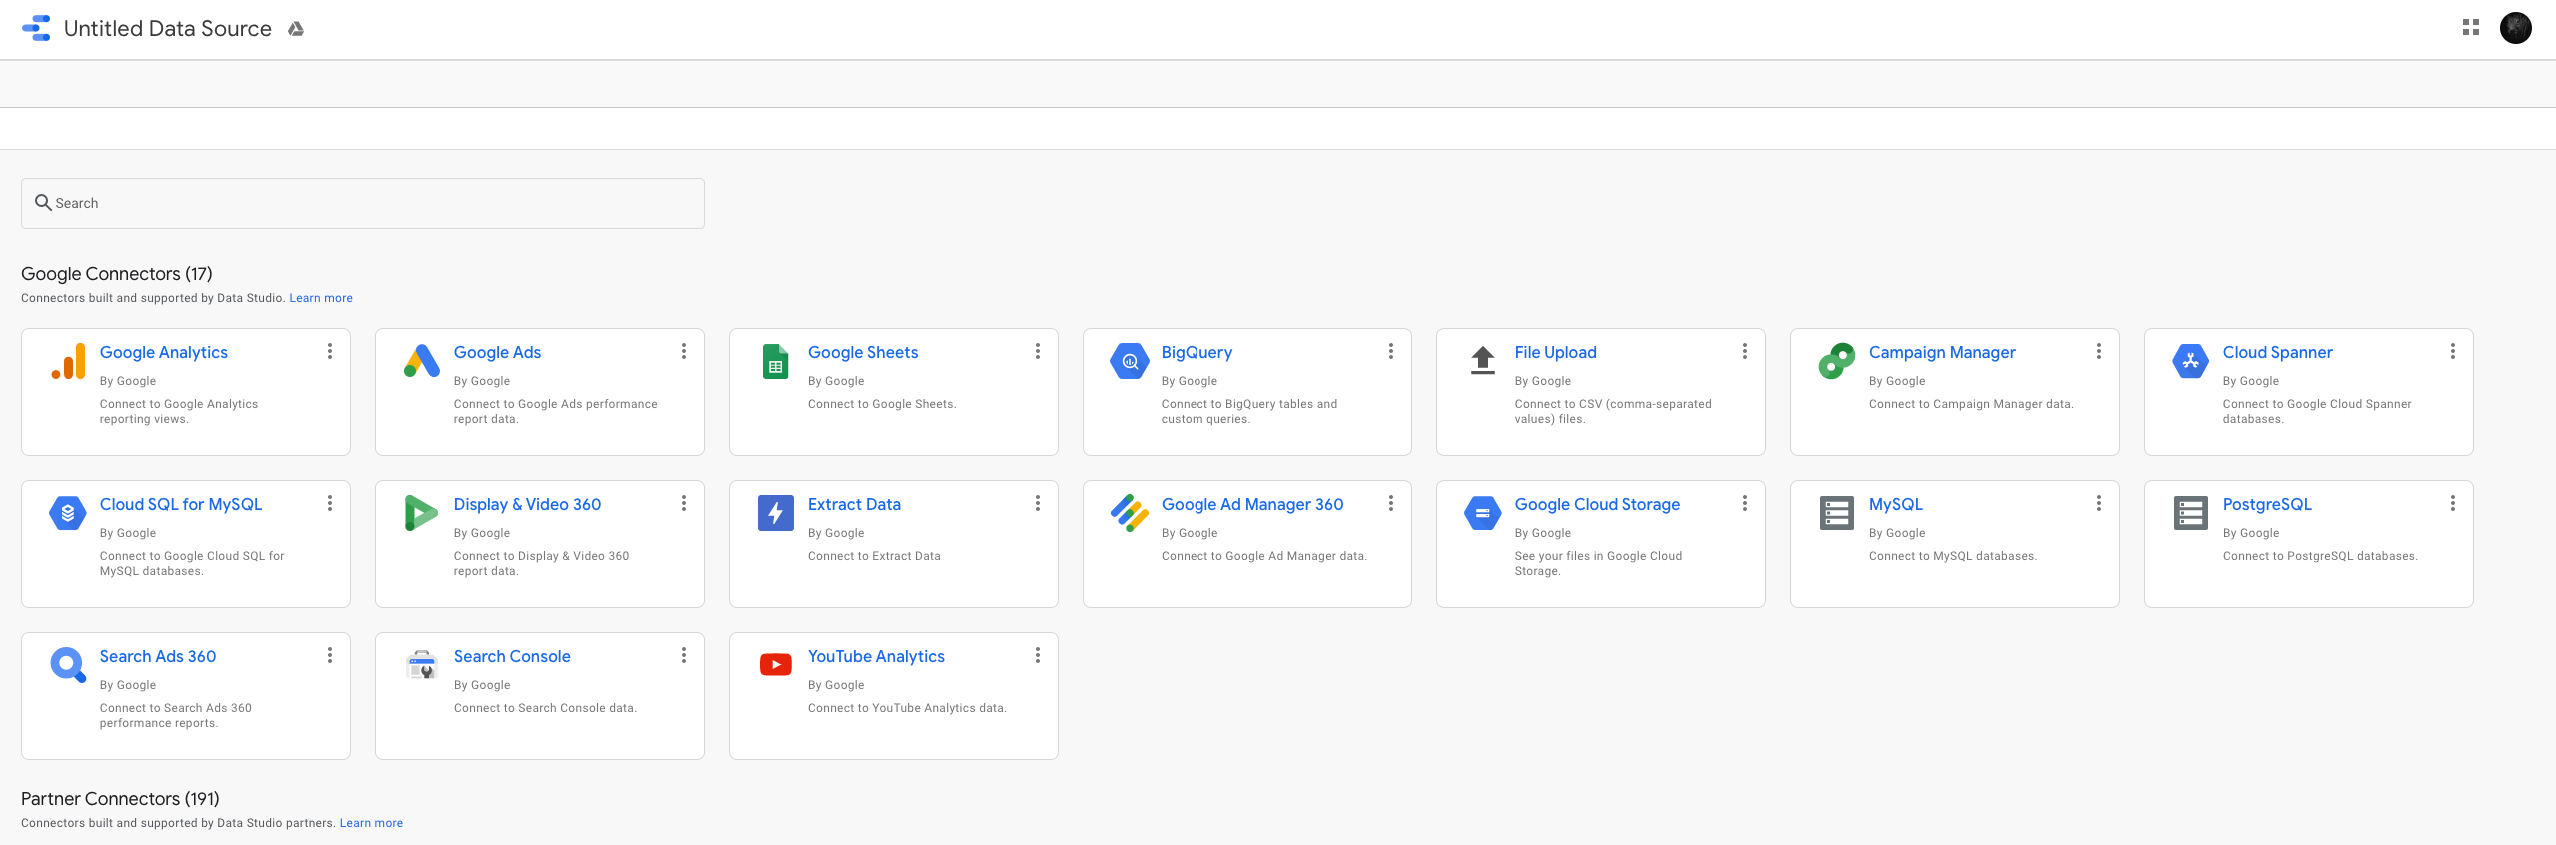2556x845 pixels.
Task: Select the Google Sheets connector title
Action: point(863,353)
